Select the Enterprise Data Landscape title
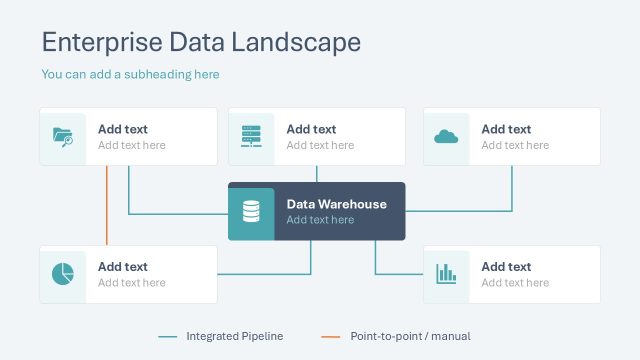640x360 pixels. (201, 42)
